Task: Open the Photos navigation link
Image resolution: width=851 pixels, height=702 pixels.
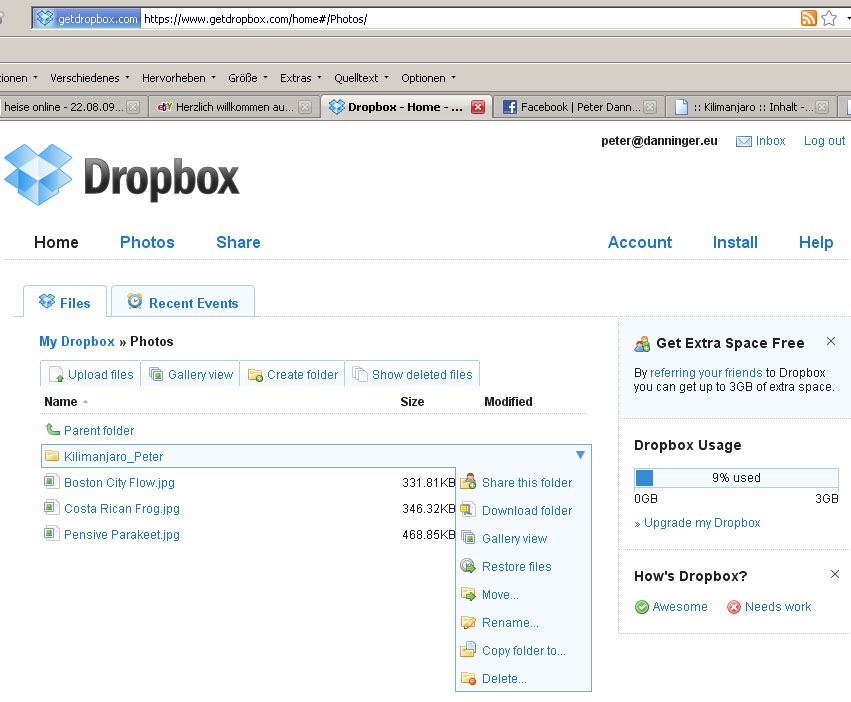Action: [x=147, y=242]
